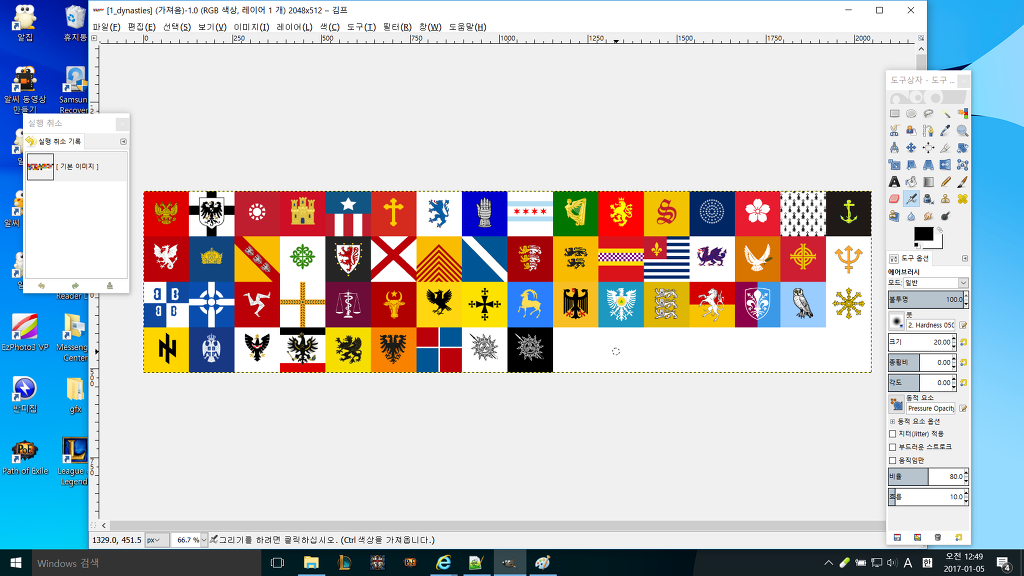This screenshot has width=1024, height=576.
Task: Open the 실행 취소 기록 tab configuration menu
Action: coord(123,141)
